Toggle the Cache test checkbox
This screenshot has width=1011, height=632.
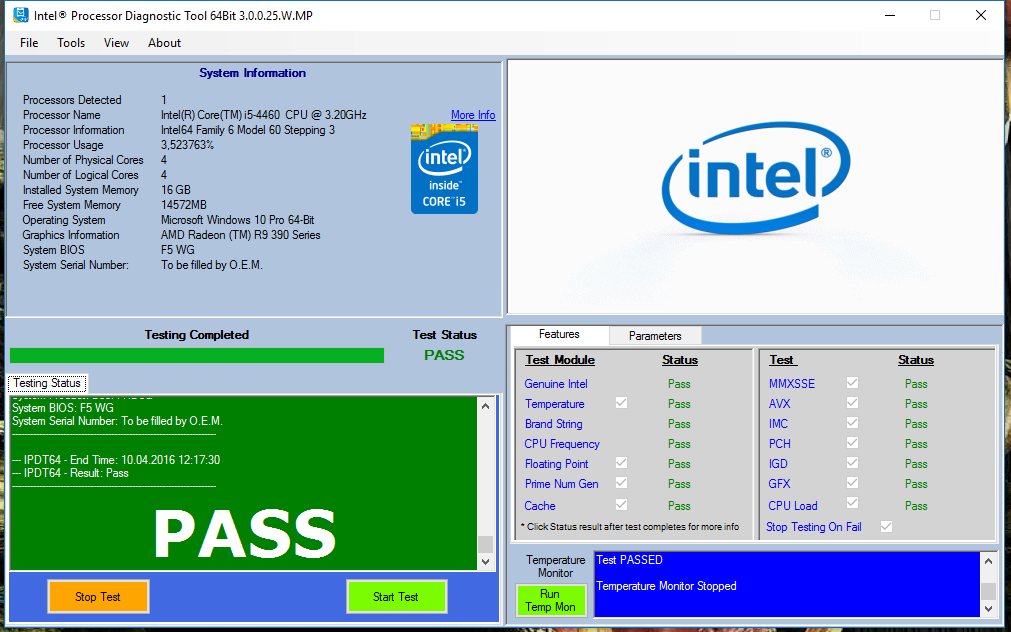pos(622,504)
